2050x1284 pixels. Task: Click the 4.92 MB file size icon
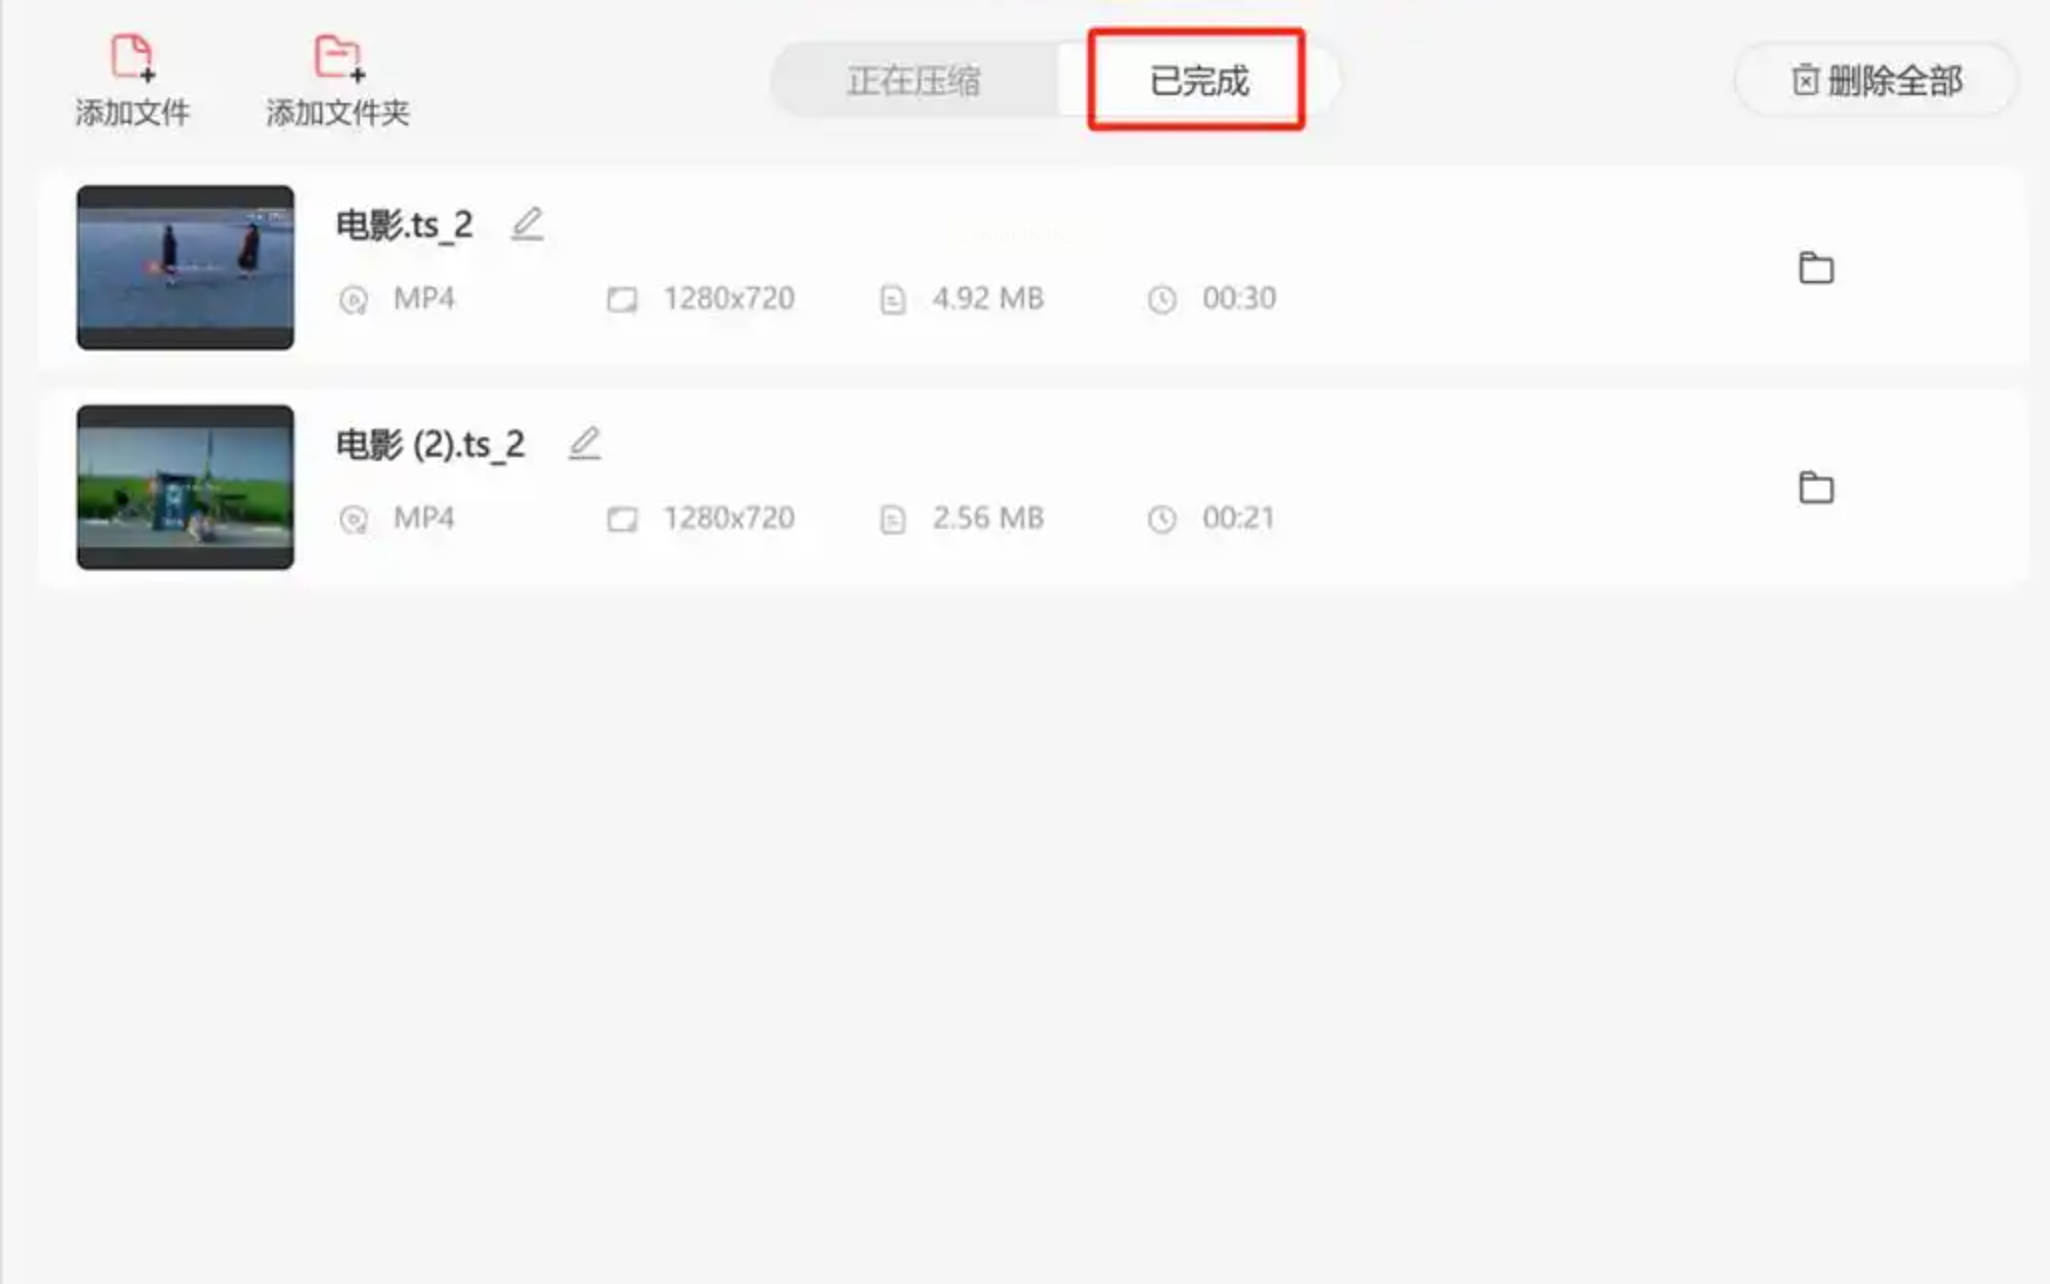tap(892, 299)
